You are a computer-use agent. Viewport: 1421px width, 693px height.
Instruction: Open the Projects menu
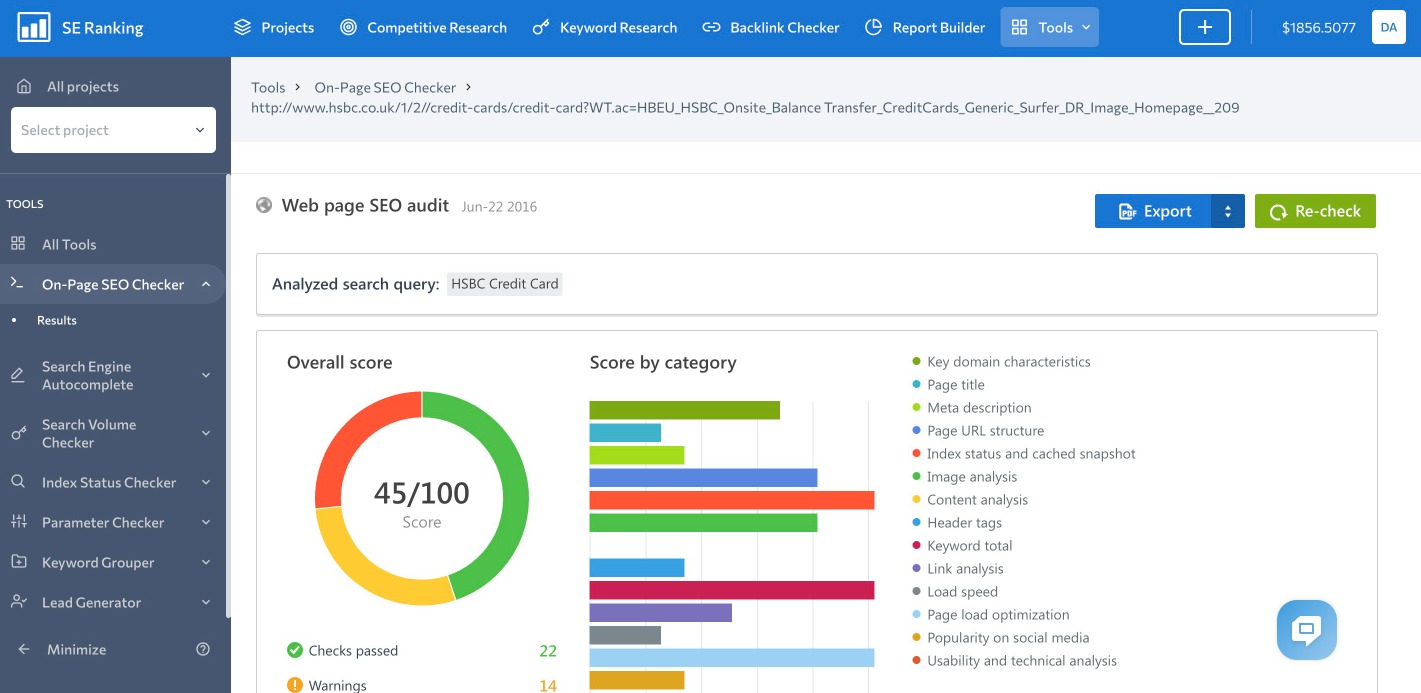pos(274,27)
